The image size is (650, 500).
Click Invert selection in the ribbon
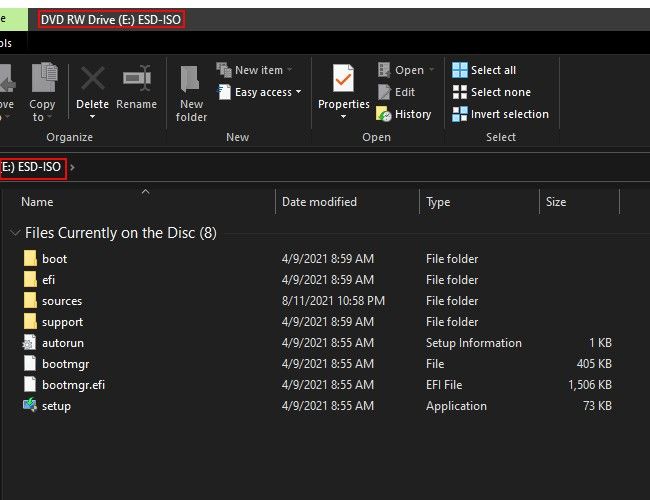[499, 114]
